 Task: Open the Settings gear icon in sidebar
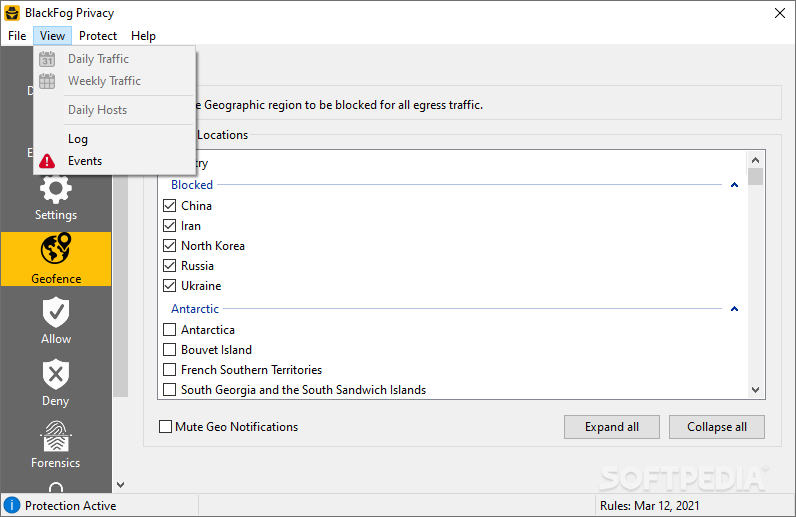56,189
